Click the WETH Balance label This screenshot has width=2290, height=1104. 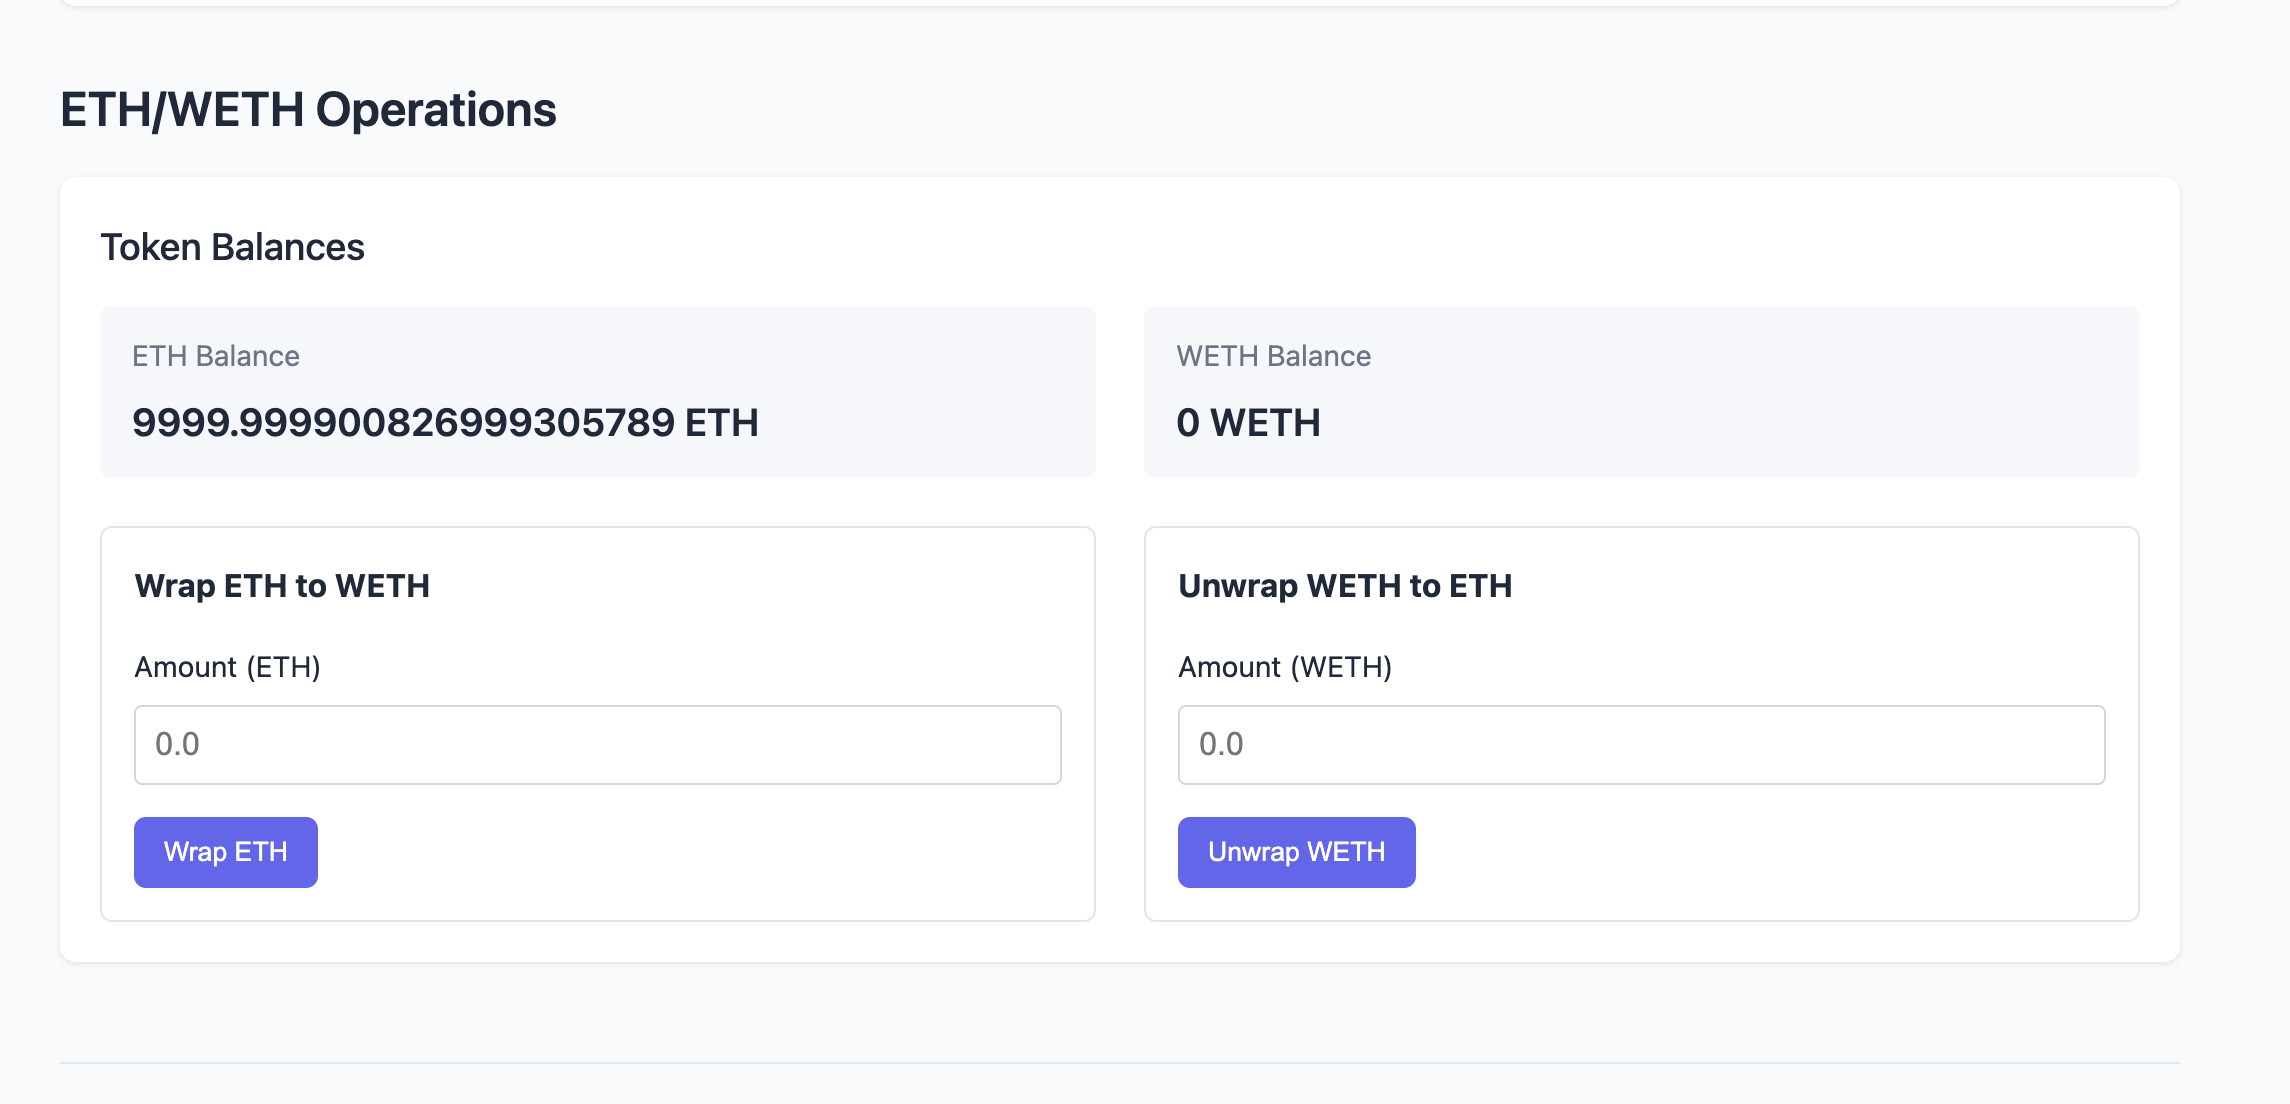[1273, 356]
